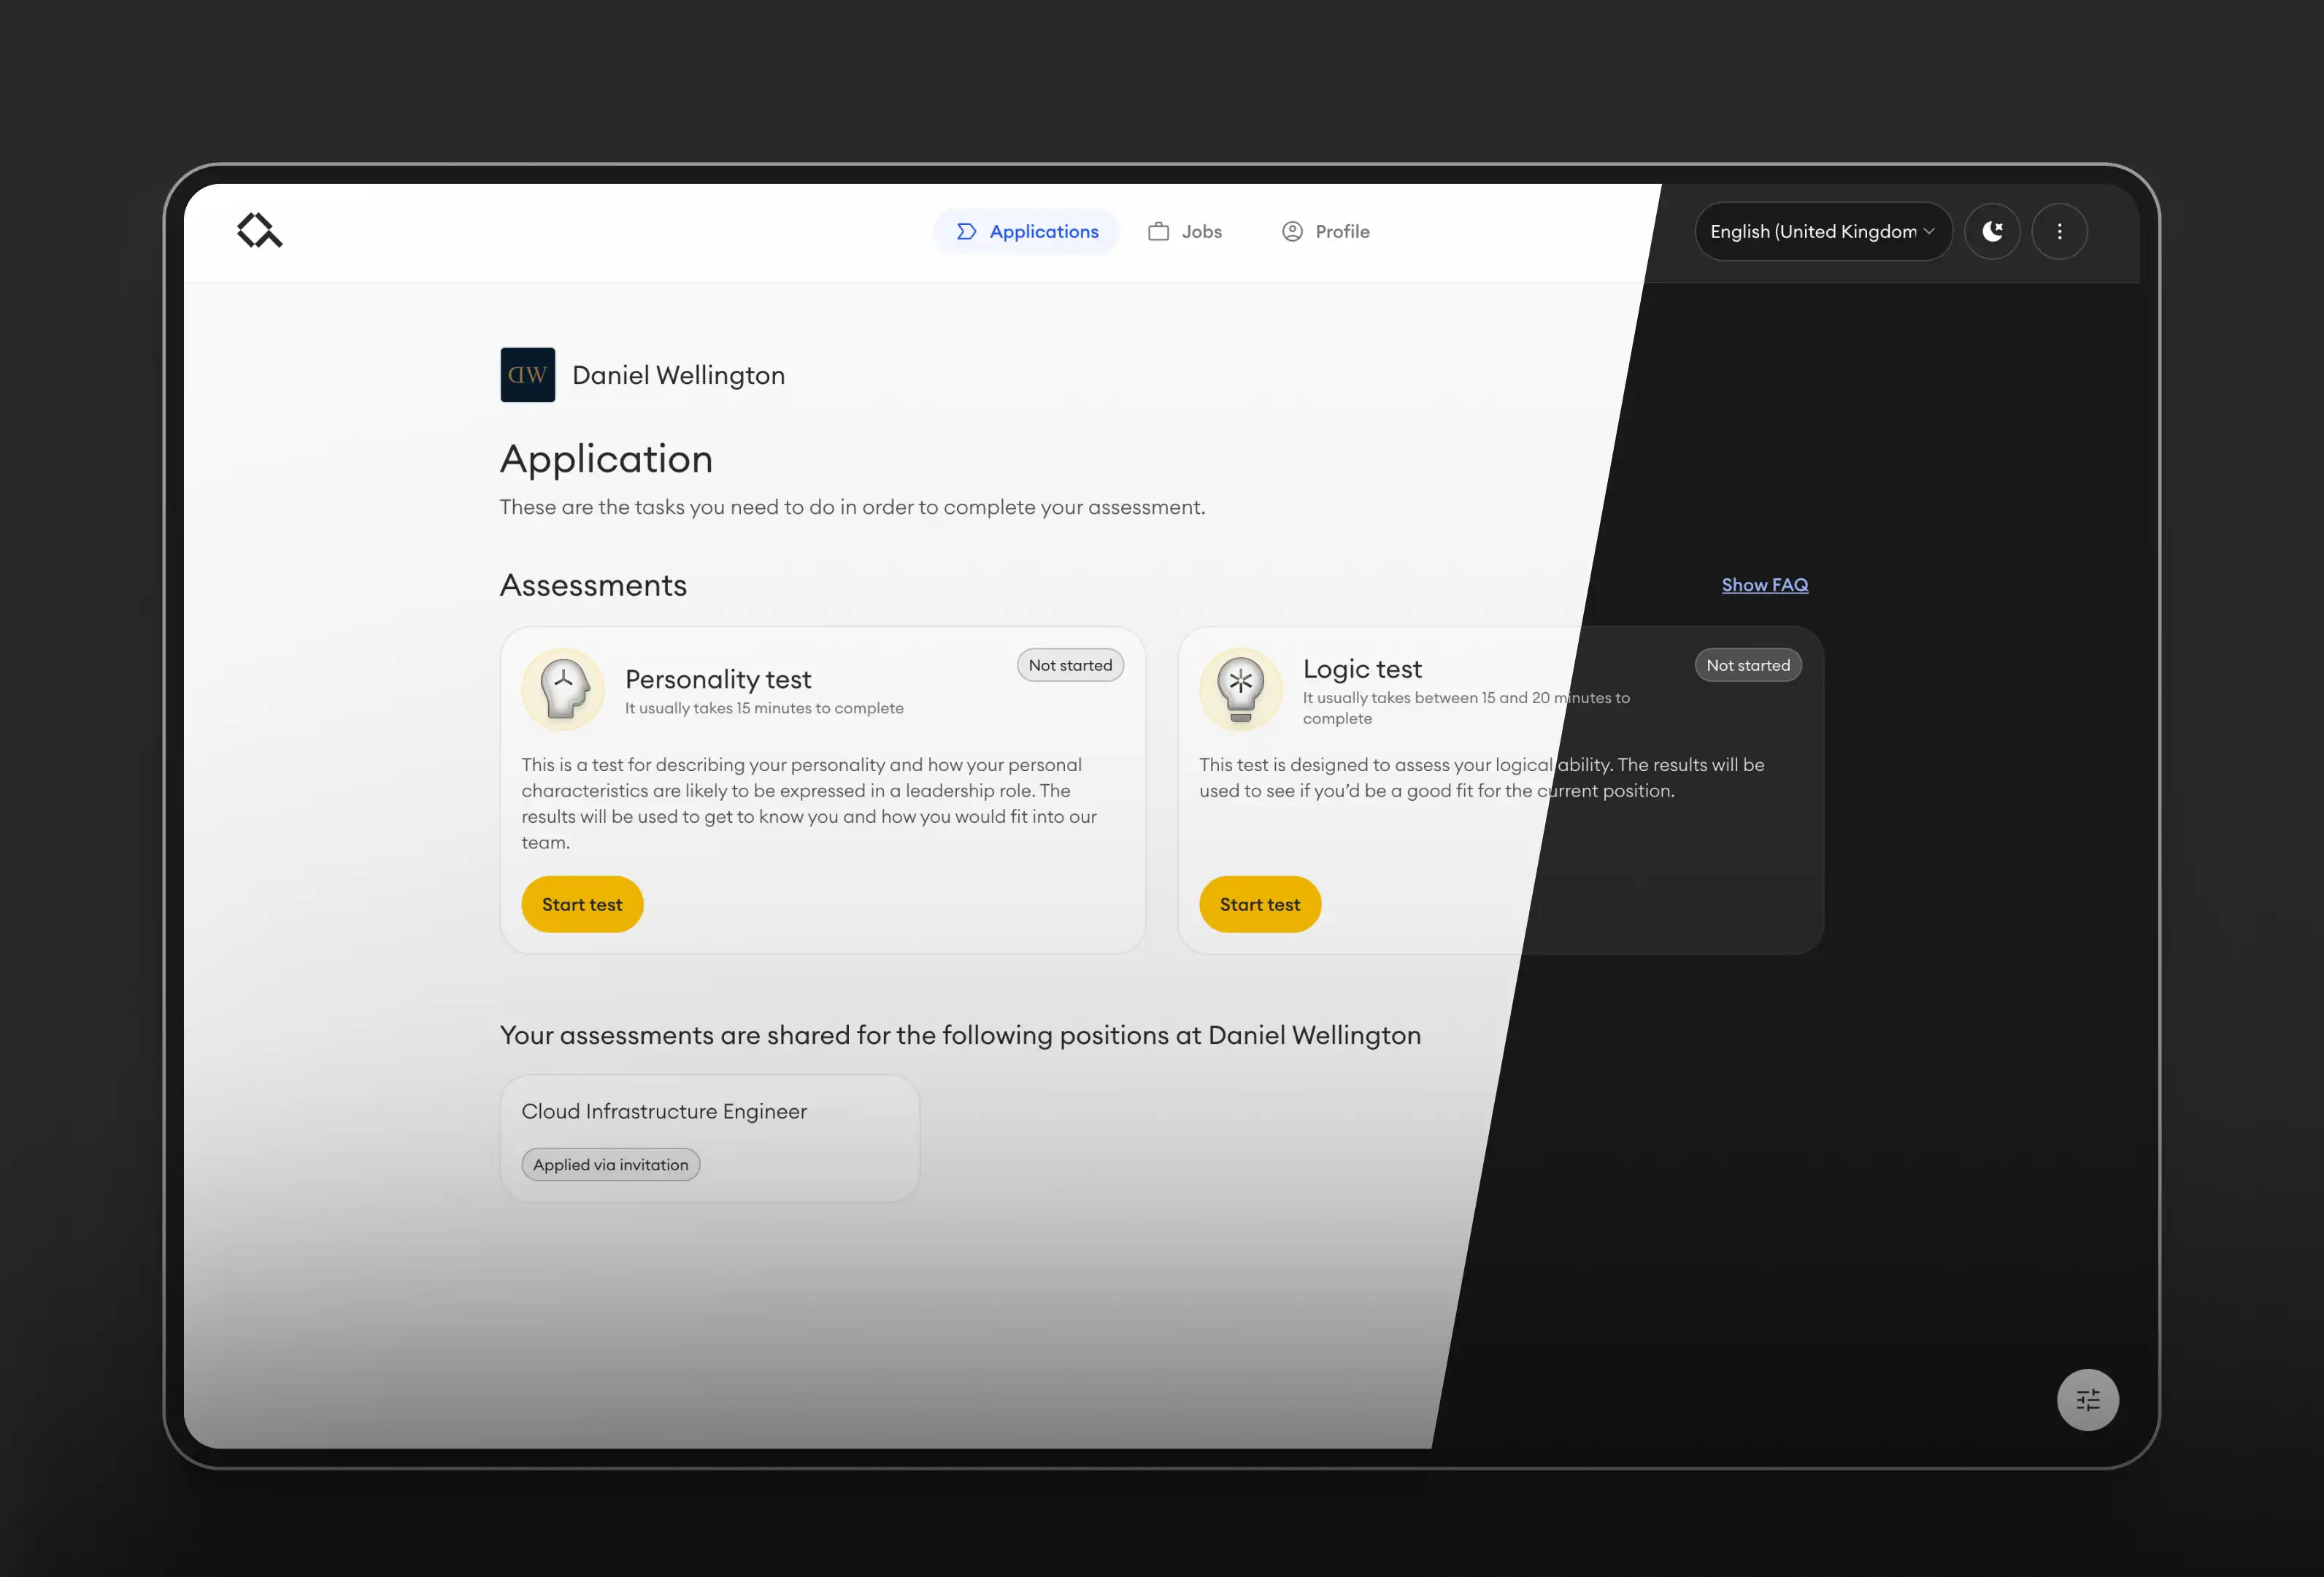Start the Personality test
This screenshot has width=2324, height=1577.
point(582,904)
